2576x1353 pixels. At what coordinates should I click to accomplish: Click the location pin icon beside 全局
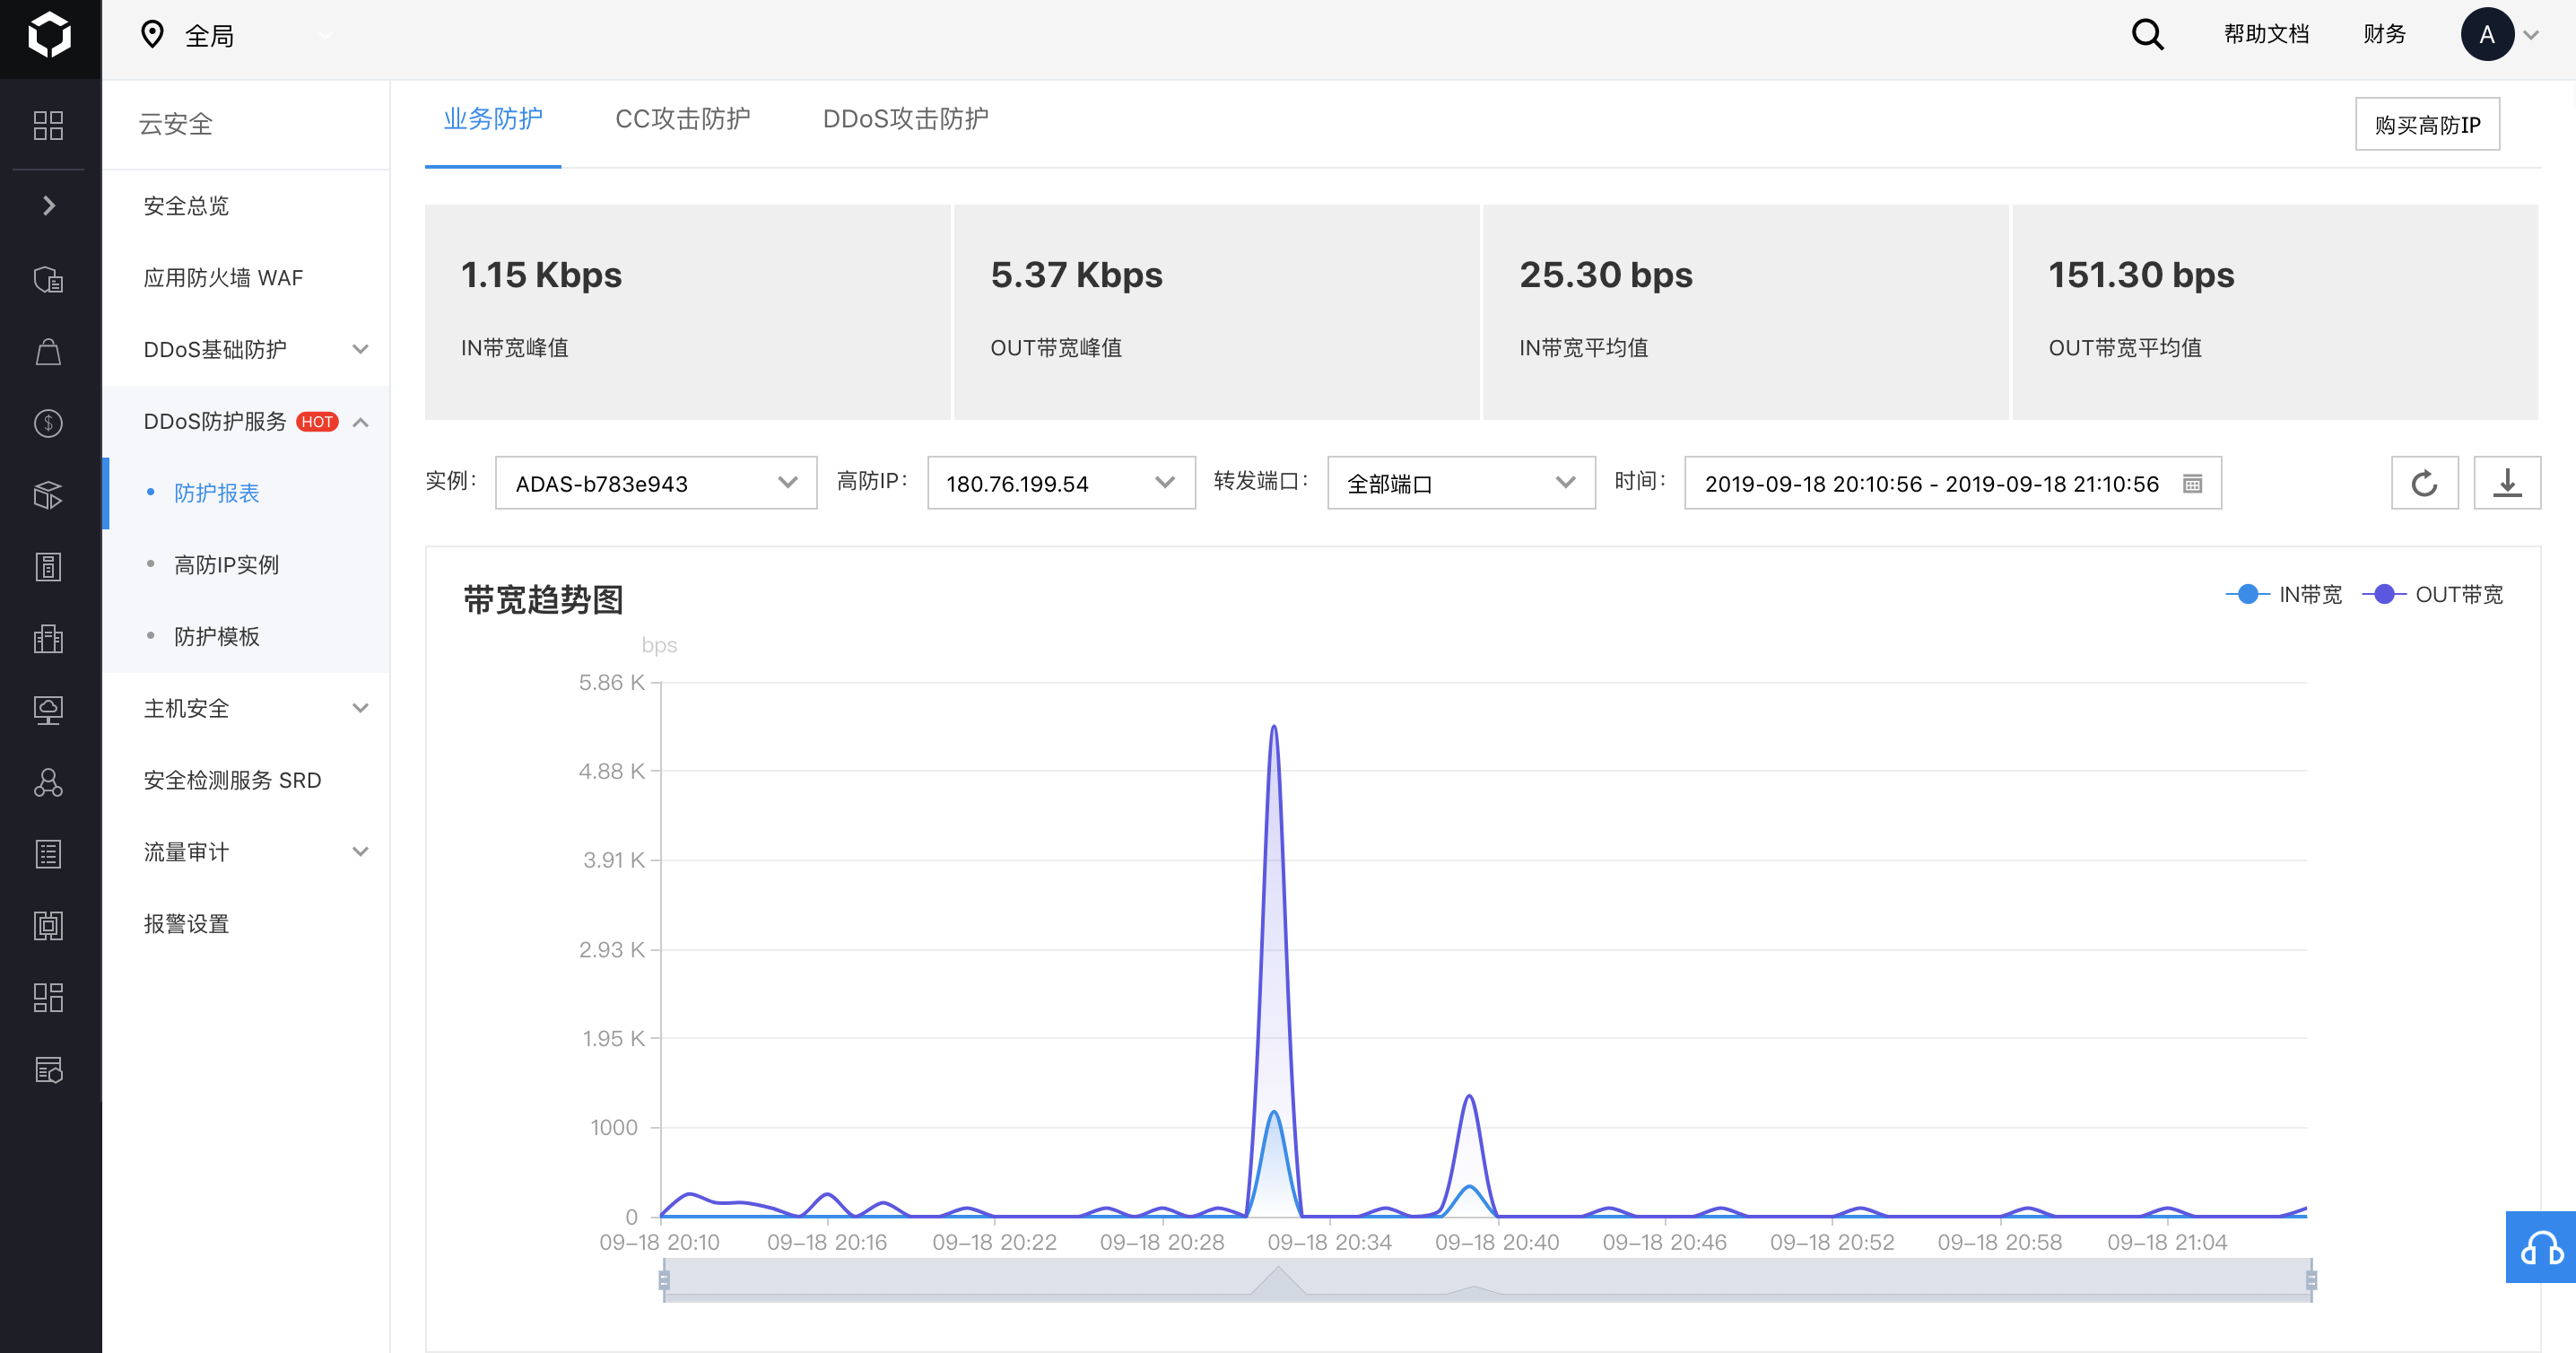pos(152,35)
